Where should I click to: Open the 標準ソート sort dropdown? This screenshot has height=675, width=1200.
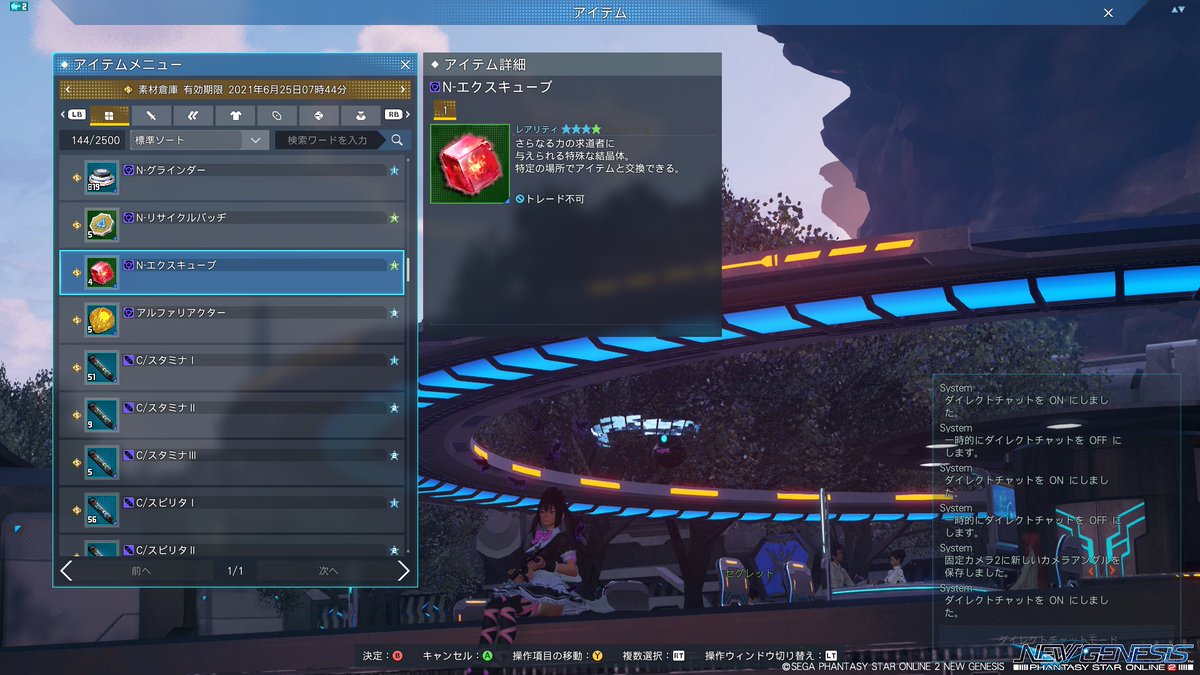(197, 140)
